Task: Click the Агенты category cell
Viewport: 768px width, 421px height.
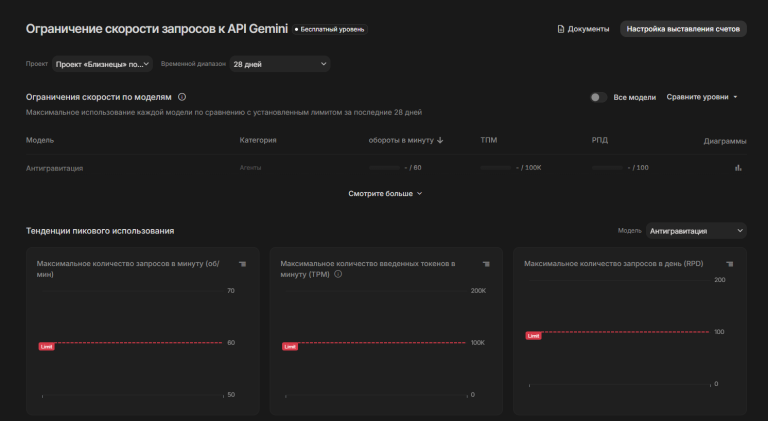Action: point(250,168)
